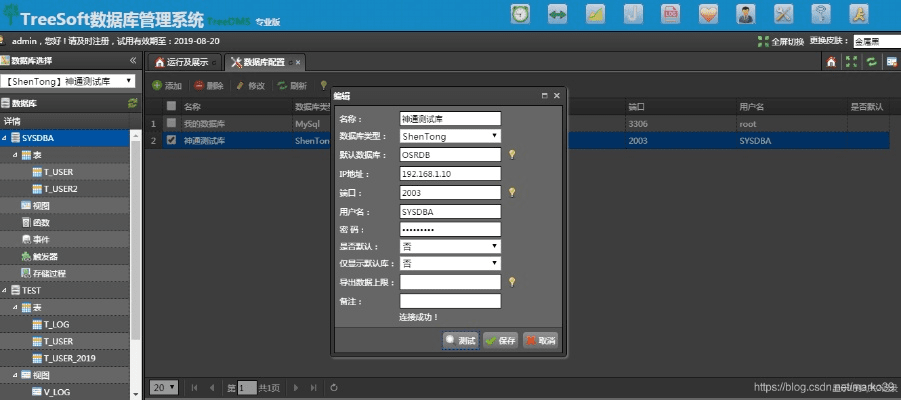Open the chart monitoring icon in header

(x=595, y=14)
